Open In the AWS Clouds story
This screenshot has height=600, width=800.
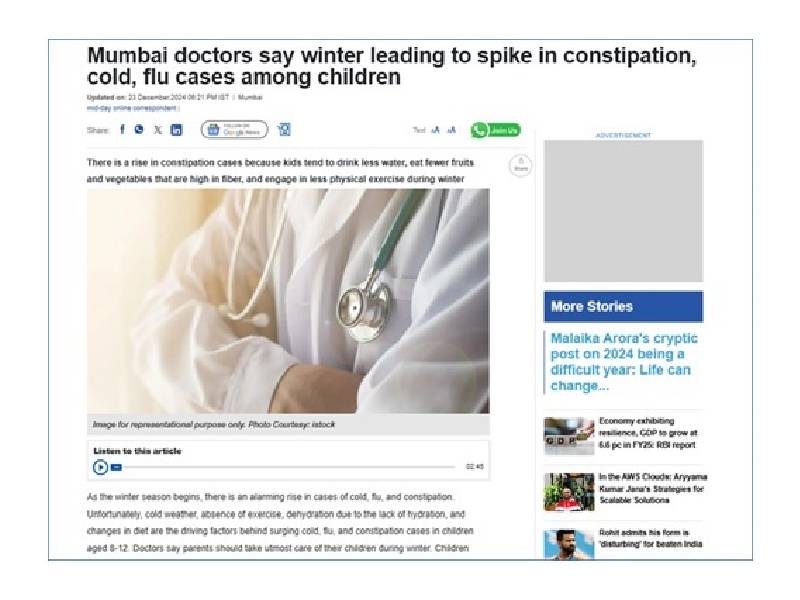[653, 488]
